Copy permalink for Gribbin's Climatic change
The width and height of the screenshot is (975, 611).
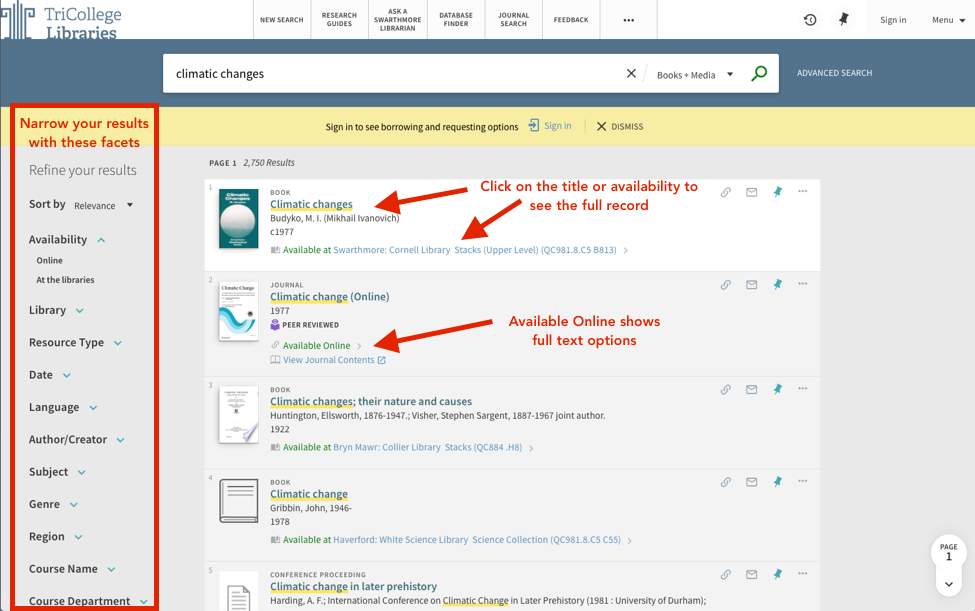pos(726,482)
